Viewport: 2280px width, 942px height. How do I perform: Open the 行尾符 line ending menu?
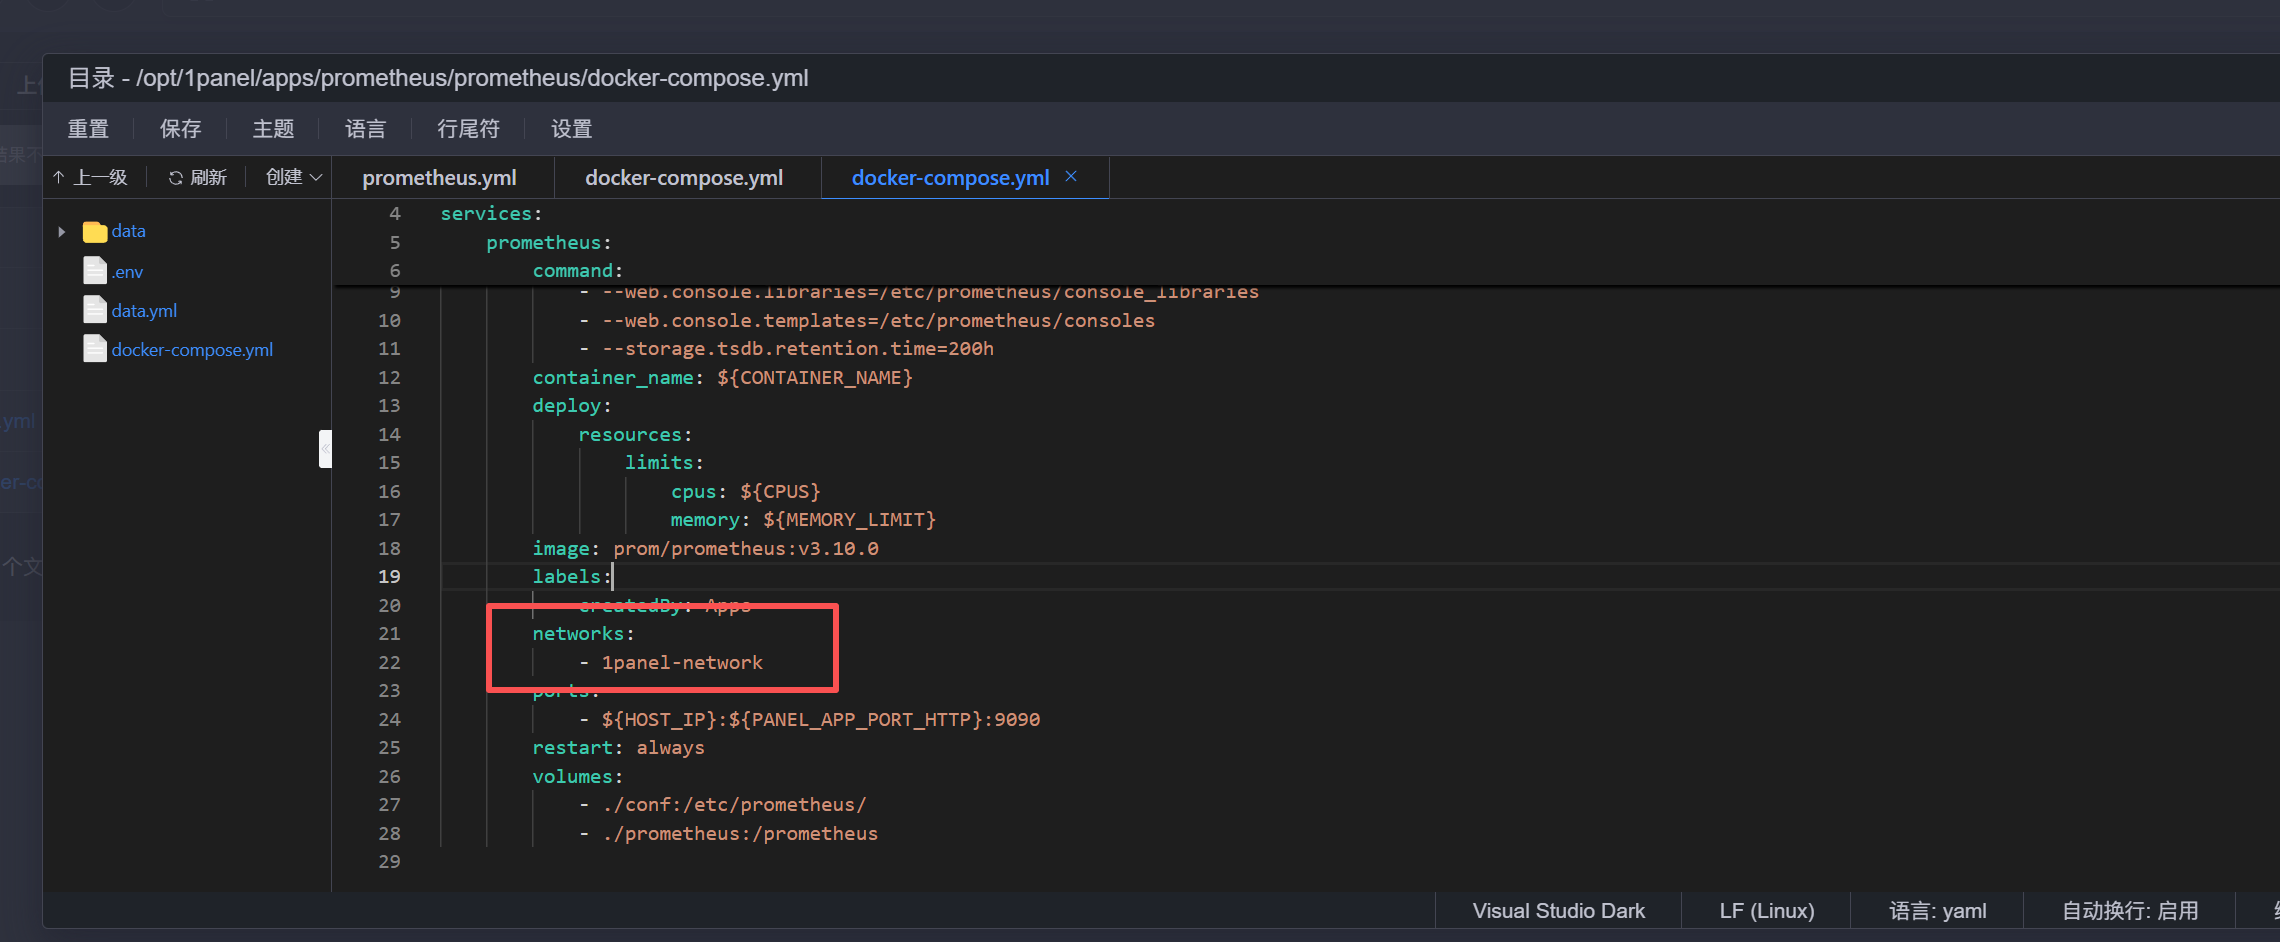point(468,129)
